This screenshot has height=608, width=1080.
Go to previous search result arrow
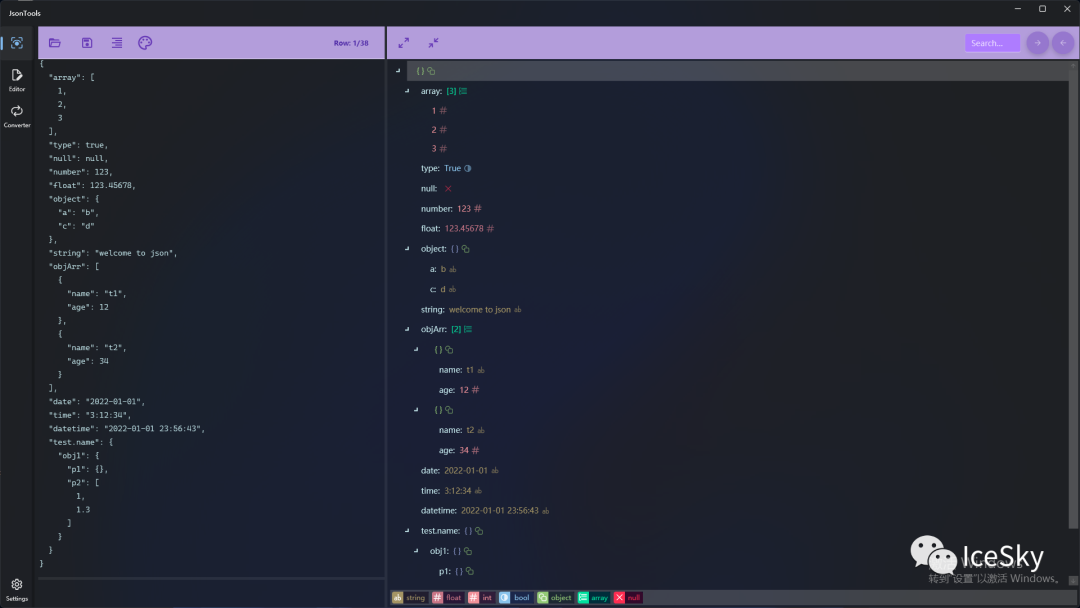point(1063,43)
